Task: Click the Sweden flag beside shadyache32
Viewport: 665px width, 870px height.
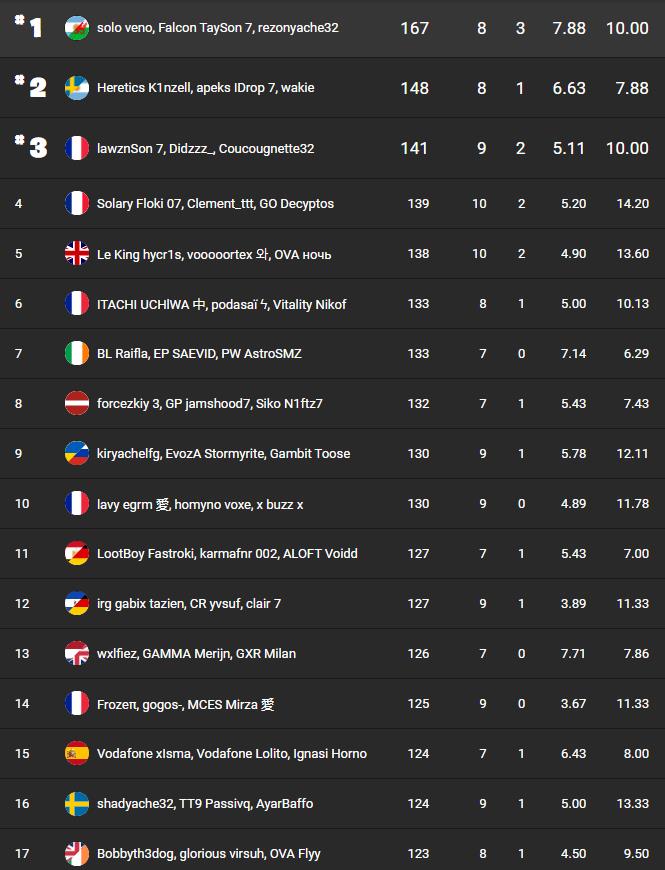Action: [77, 803]
